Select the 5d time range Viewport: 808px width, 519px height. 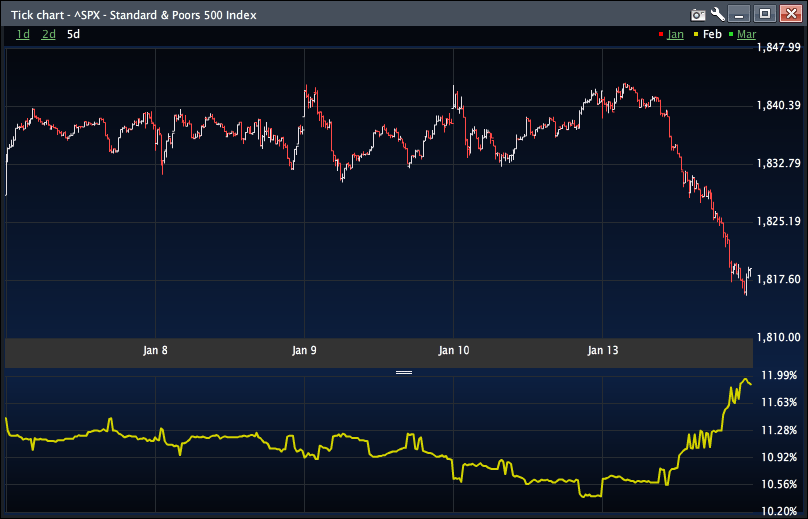tap(73, 34)
